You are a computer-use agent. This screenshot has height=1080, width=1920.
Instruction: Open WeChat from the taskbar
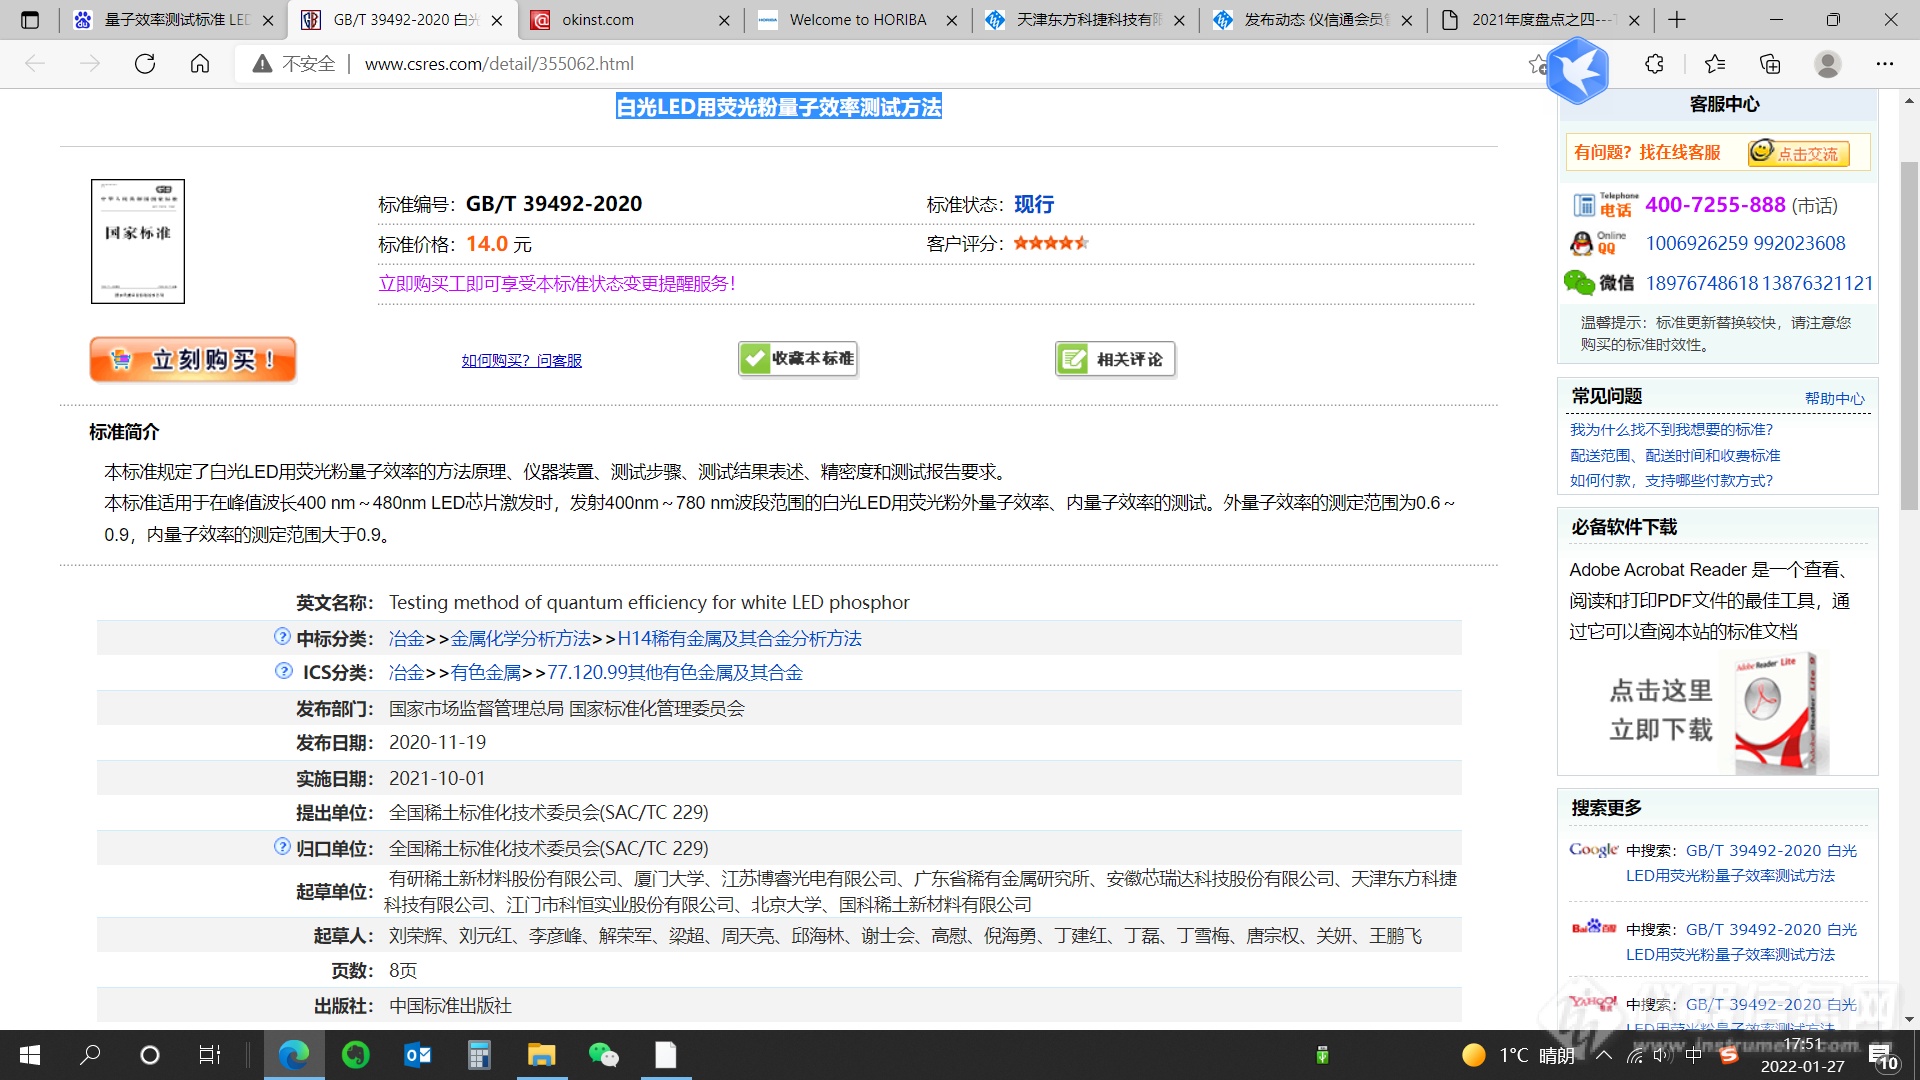point(603,1055)
